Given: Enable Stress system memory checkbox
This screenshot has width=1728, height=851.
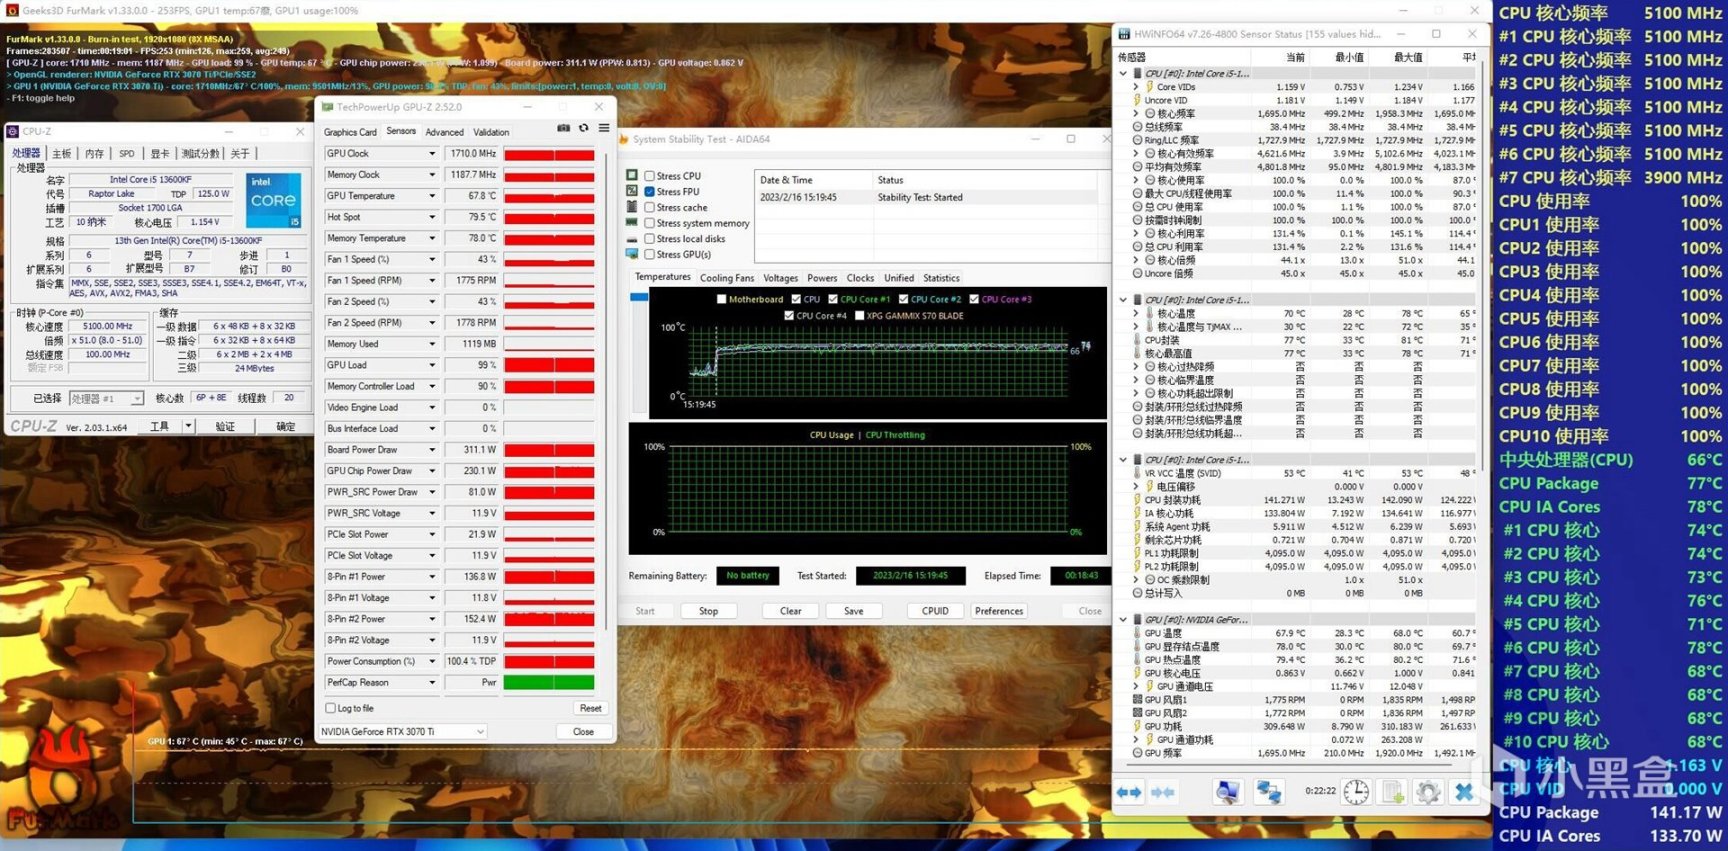Looking at the screenshot, I should click(650, 223).
